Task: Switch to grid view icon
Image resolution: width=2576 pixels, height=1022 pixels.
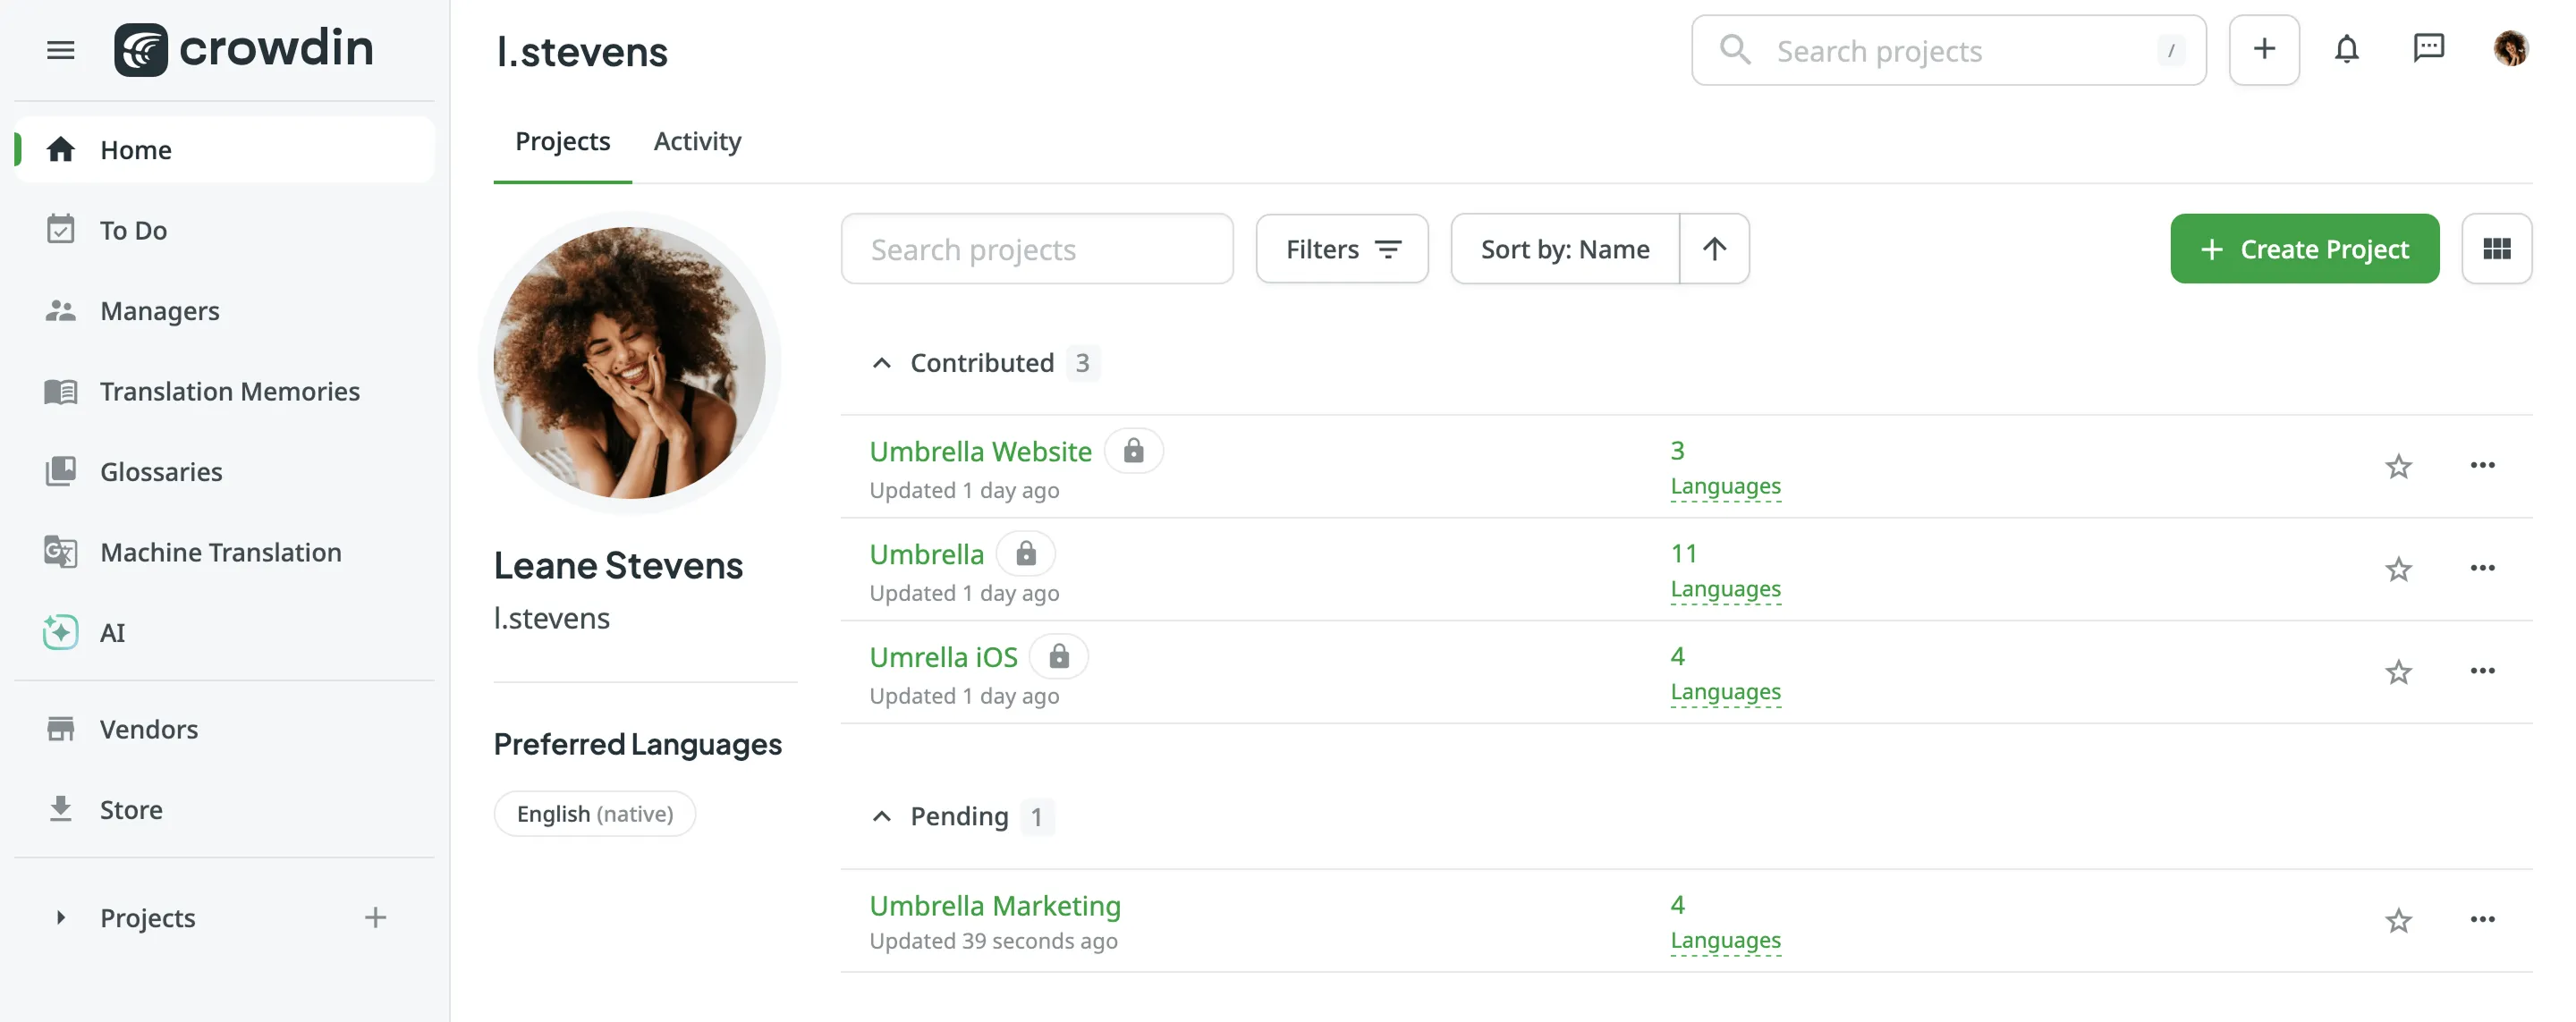Action: coord(2496,249)
